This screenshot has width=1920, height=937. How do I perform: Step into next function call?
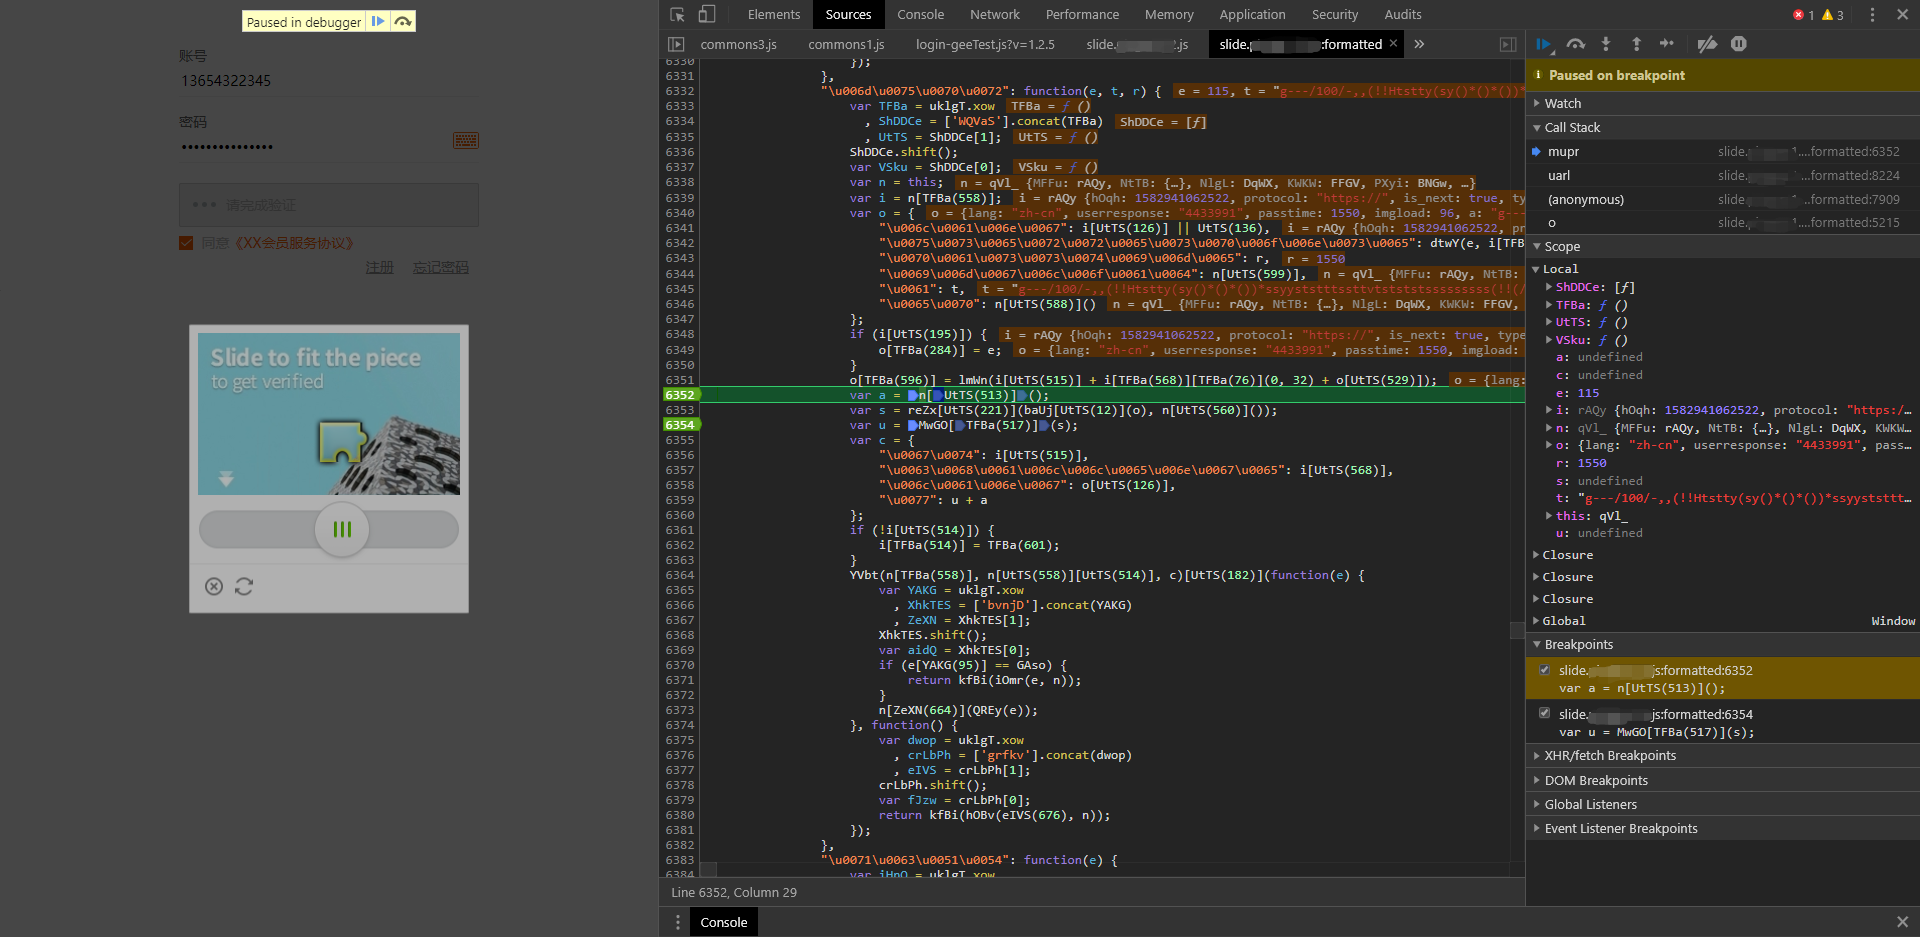[x=1606, y=44]
